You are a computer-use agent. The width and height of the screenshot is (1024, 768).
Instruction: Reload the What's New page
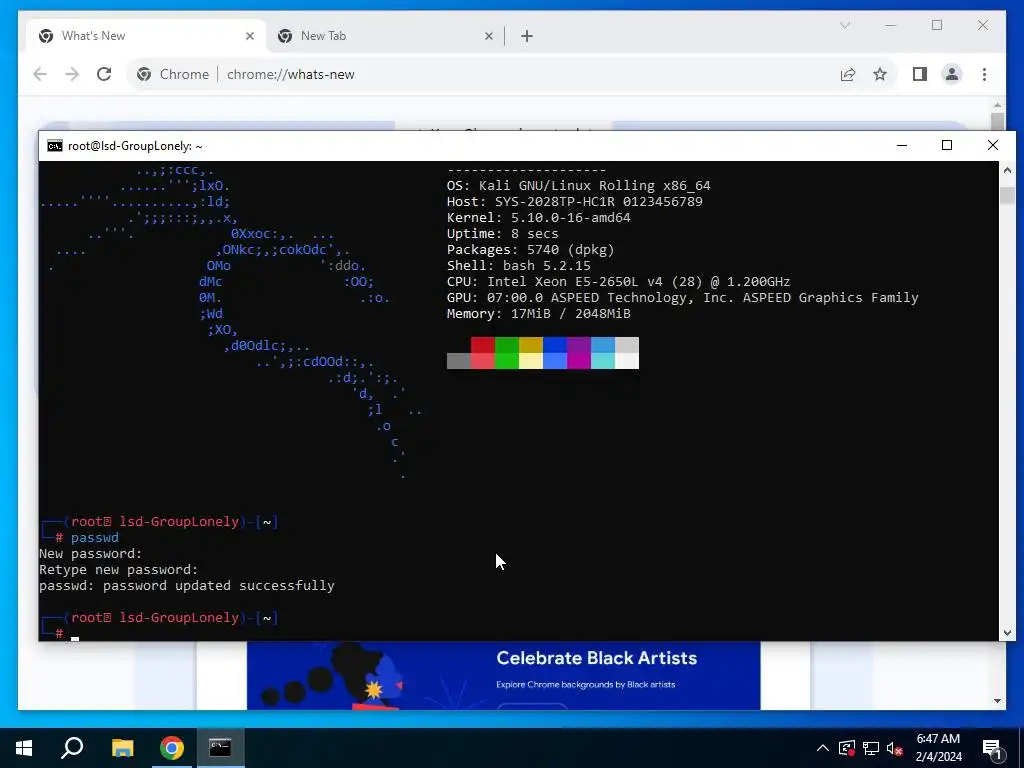(x=104, y=74)
